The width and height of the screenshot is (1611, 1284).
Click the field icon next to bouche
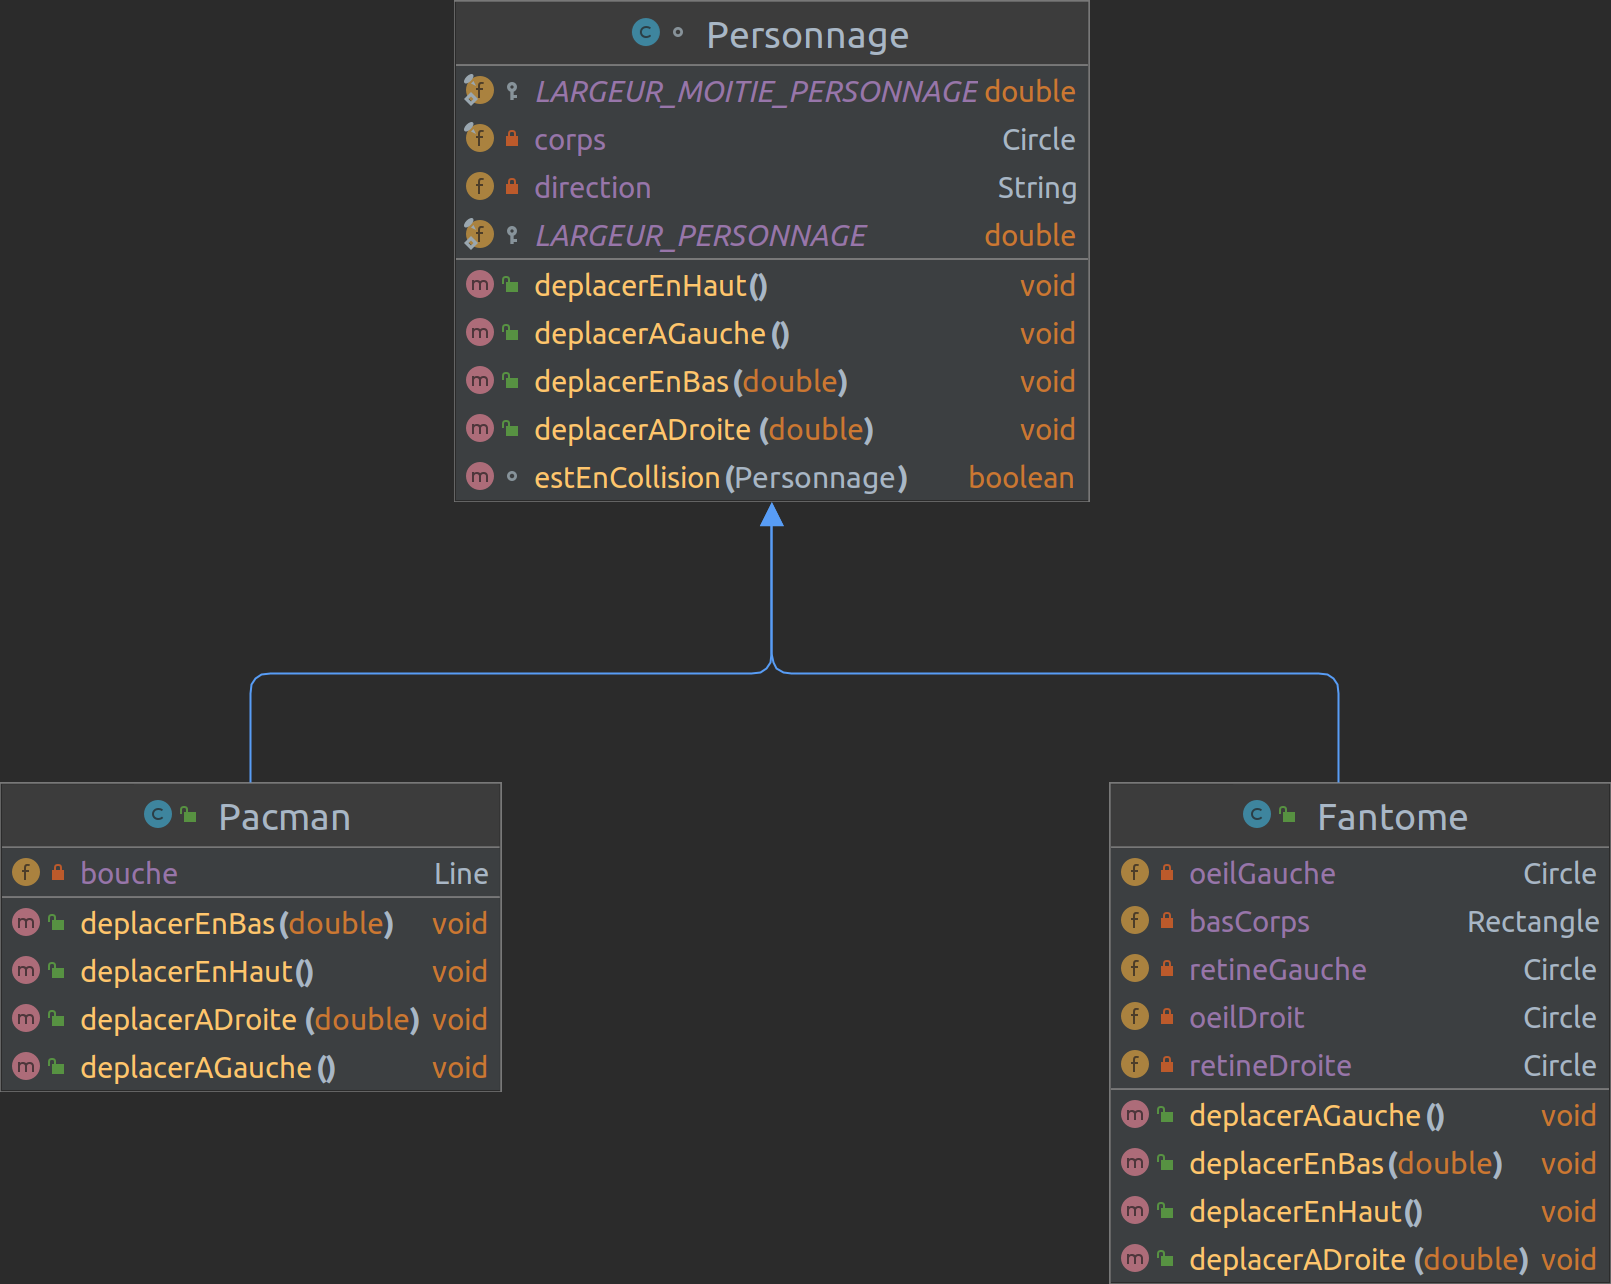26,872
